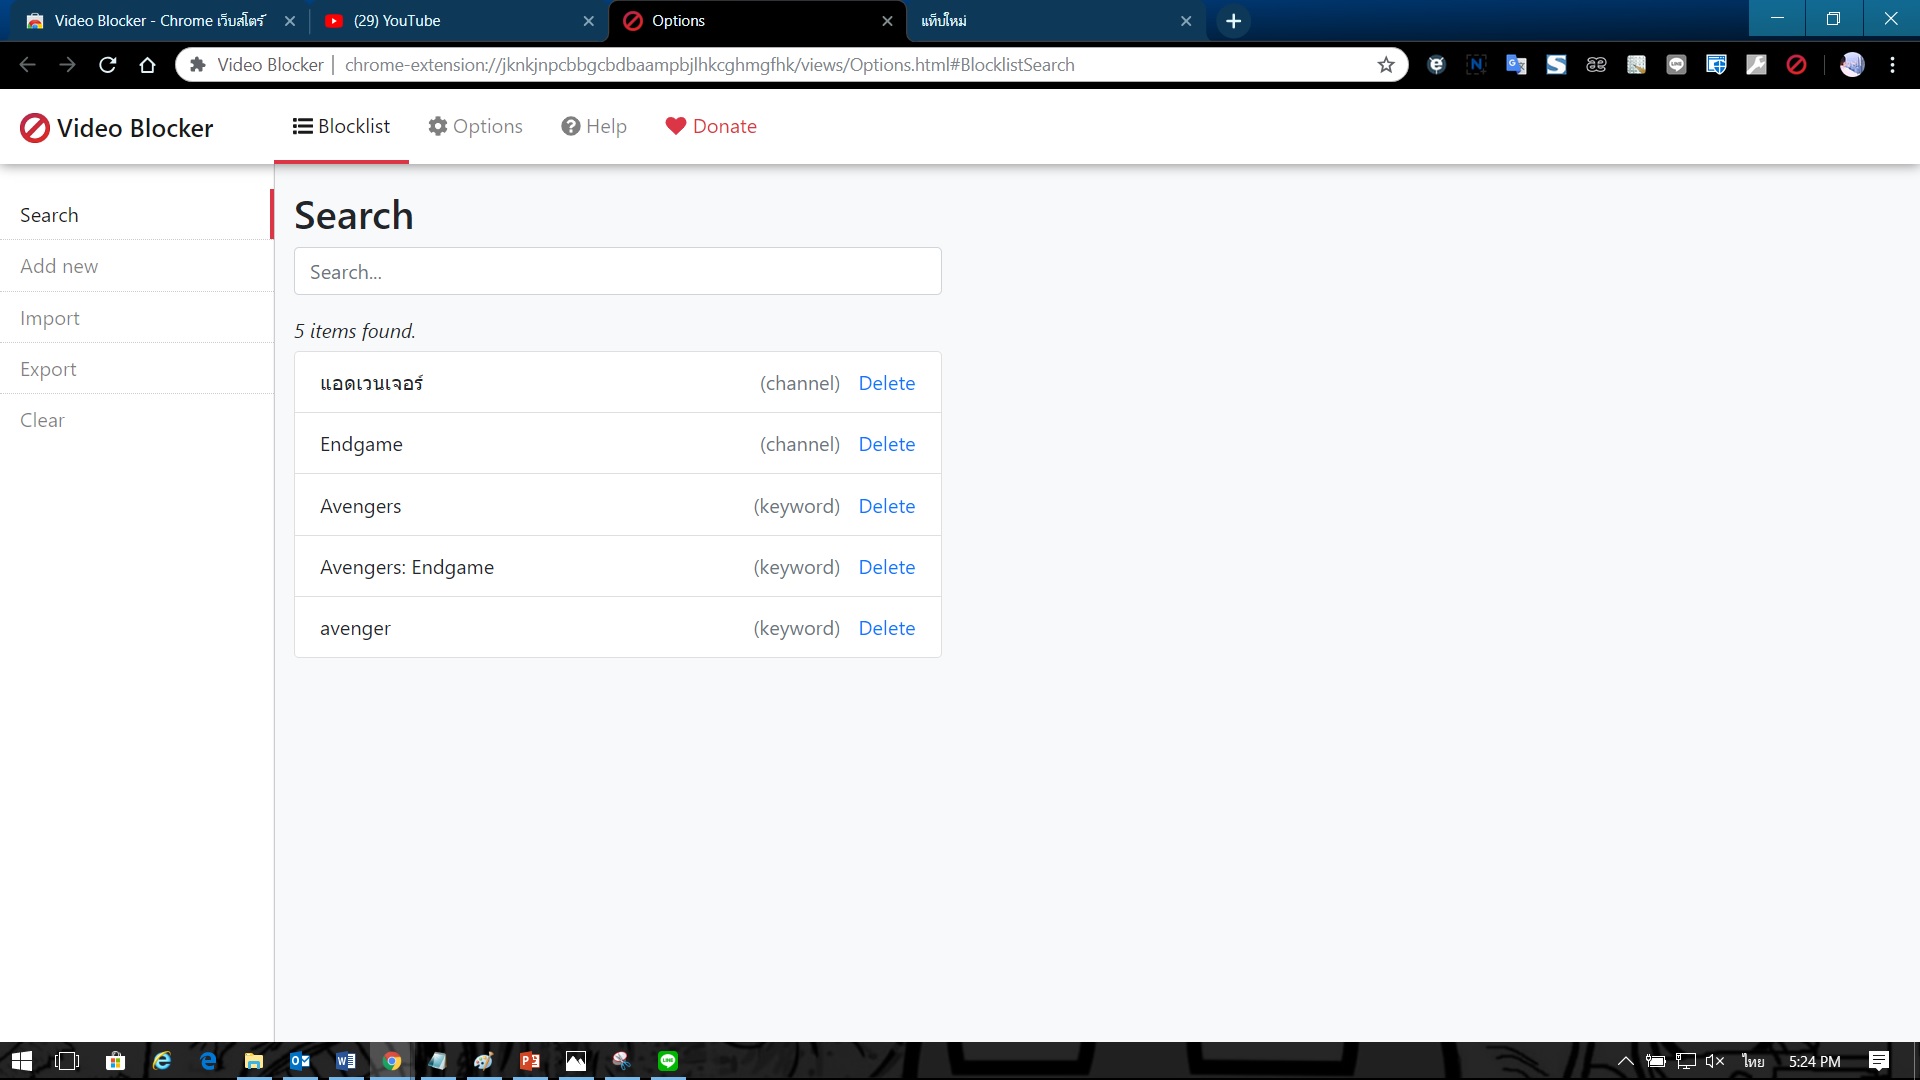Open the blue S extension icon

[1556, 65]
